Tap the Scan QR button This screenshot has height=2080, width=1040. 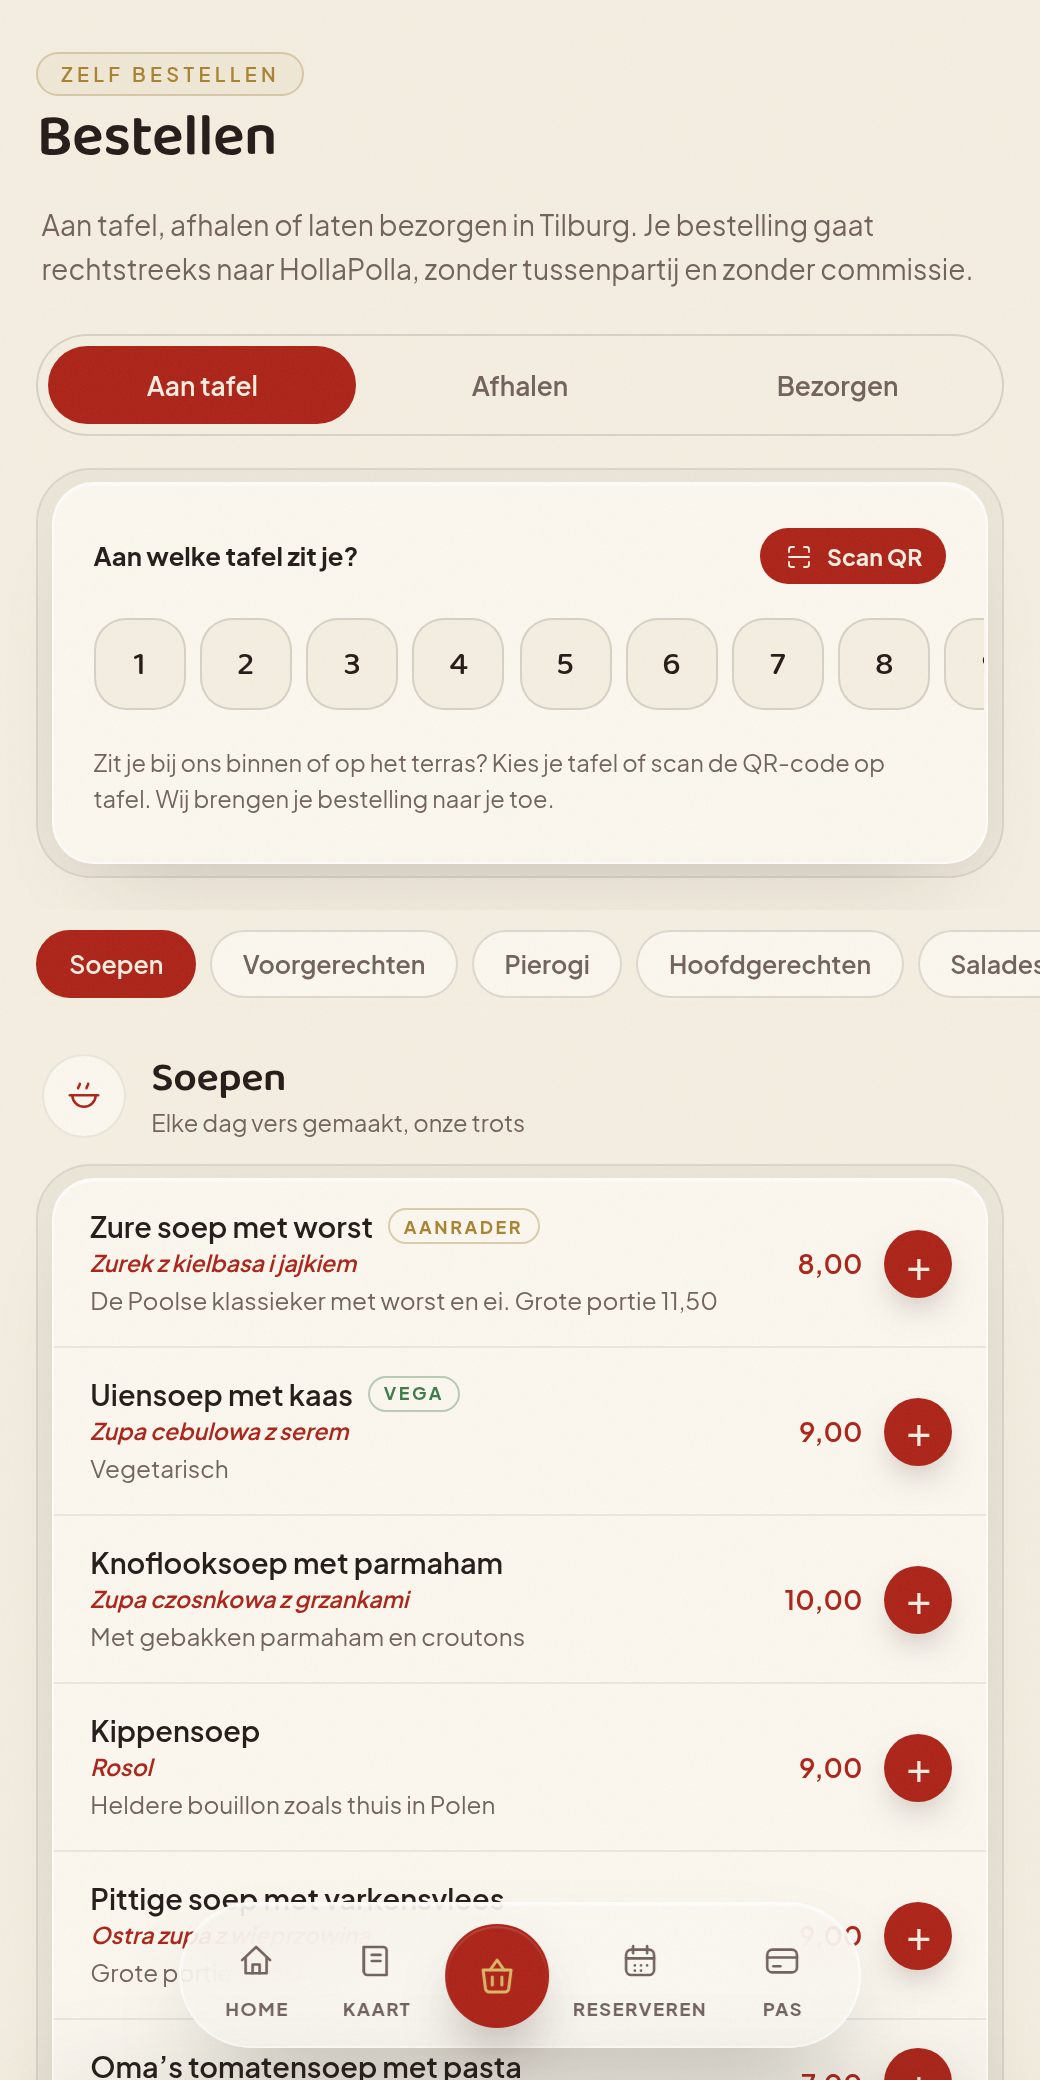[853, 556]
